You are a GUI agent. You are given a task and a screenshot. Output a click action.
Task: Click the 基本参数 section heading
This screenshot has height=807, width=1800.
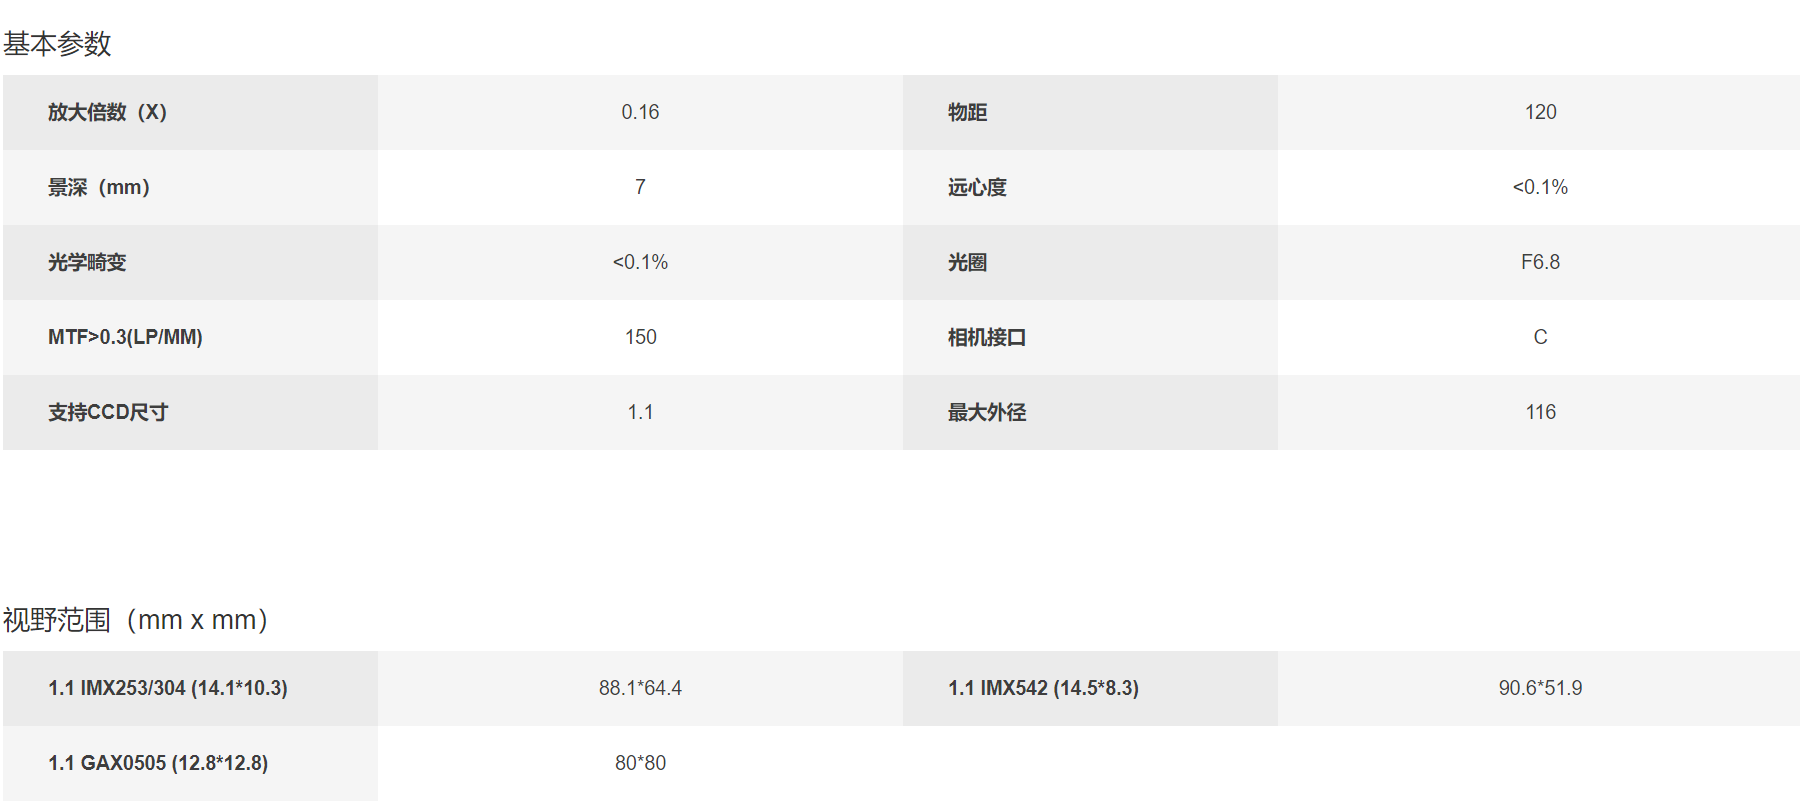pos(57,44)
